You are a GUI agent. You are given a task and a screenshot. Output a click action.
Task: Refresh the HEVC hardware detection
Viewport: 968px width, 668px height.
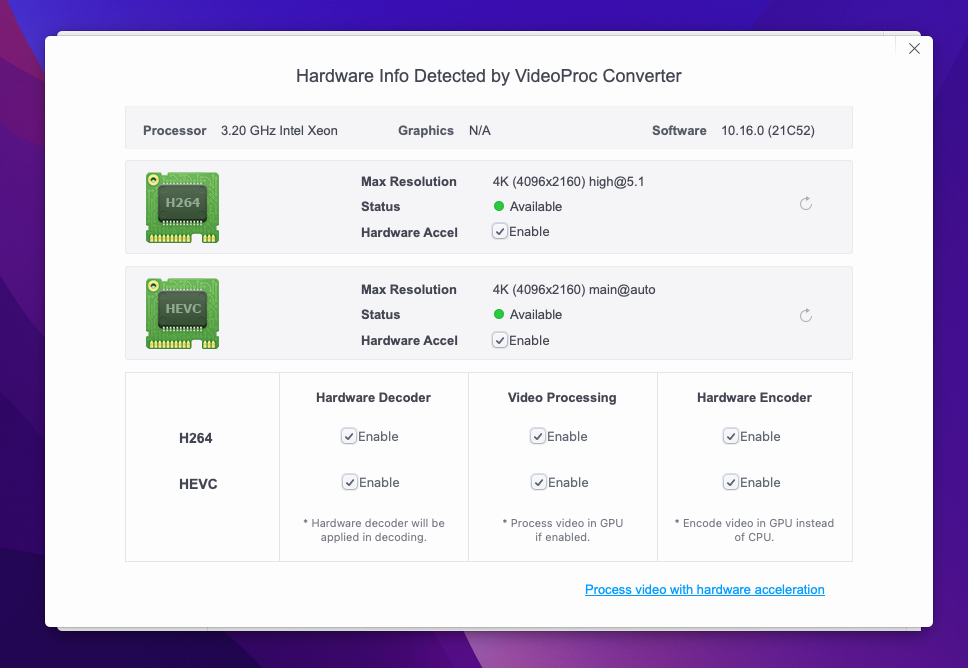[x=806, y=315]
